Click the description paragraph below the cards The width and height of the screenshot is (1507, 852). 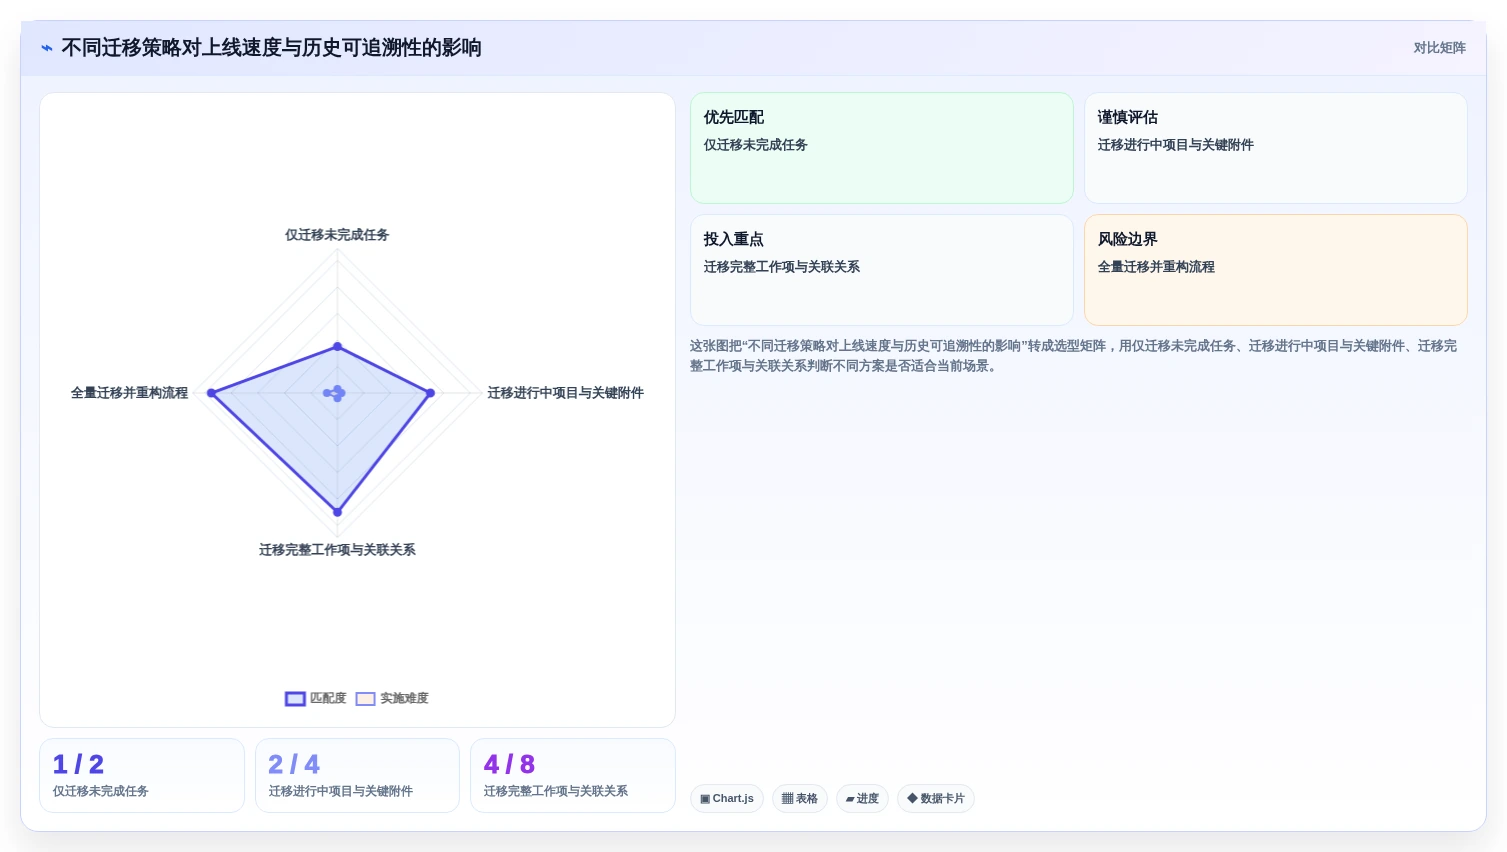point(1077,356)
